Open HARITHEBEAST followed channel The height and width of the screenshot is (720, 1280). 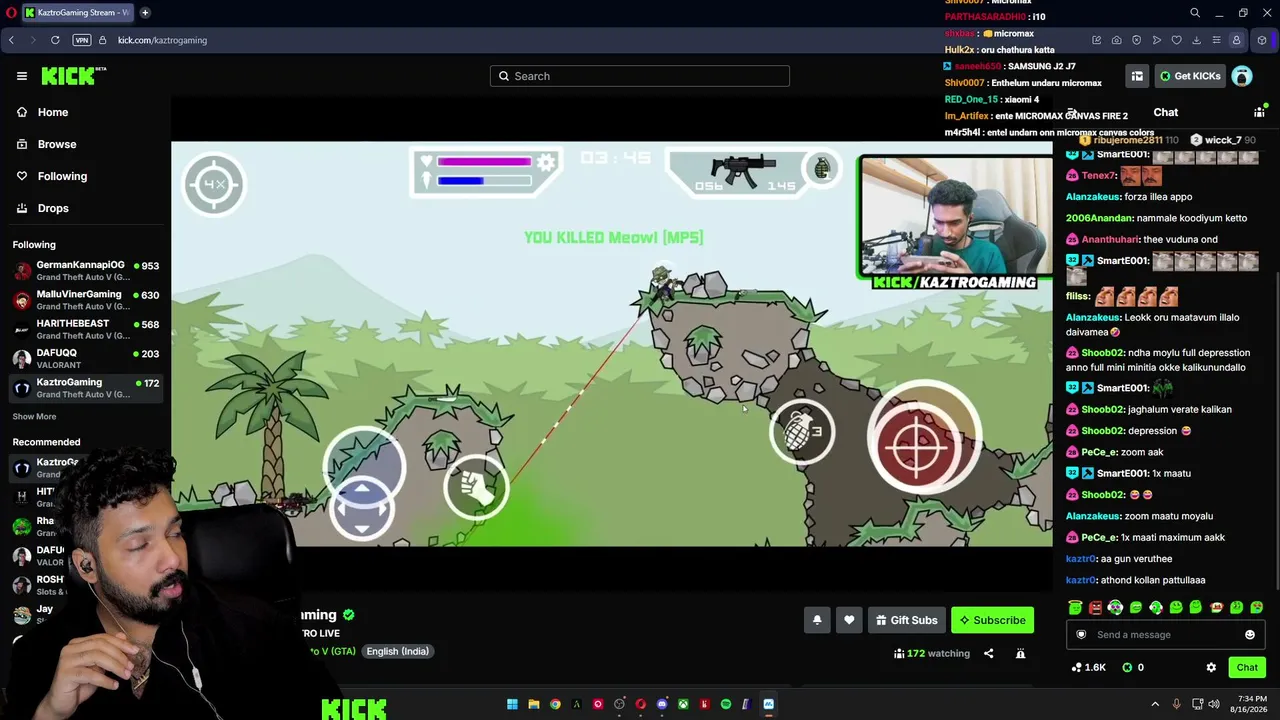(86, 329)
